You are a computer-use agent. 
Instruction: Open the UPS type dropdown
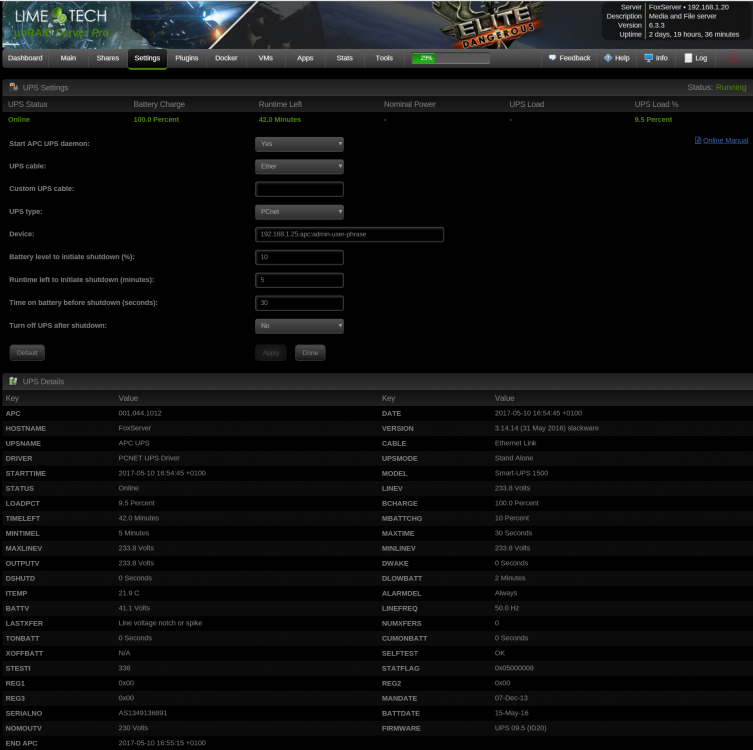click(299, 211)
